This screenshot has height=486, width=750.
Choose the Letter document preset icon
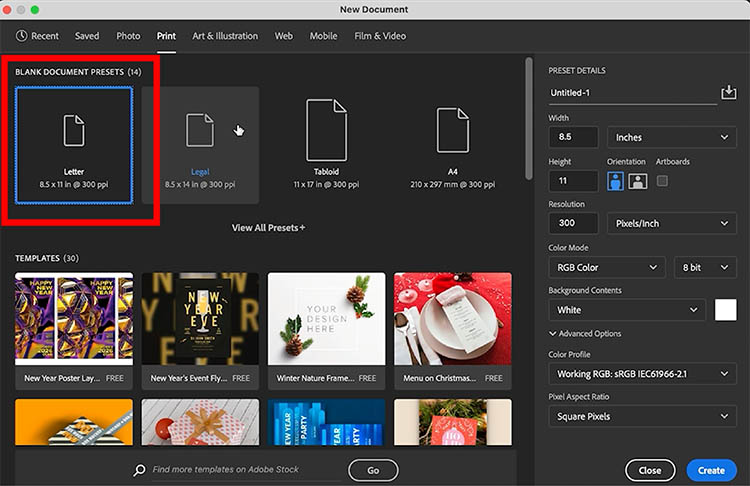click(x=74, y=130)
